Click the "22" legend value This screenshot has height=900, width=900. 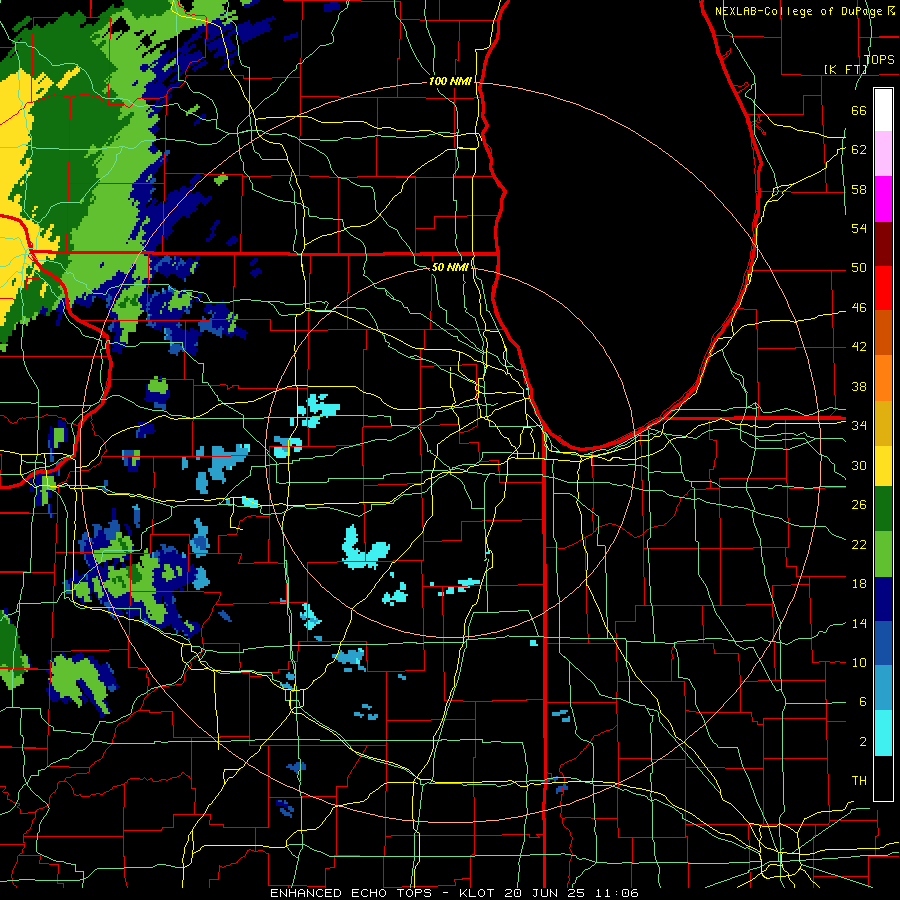[859, 544]
